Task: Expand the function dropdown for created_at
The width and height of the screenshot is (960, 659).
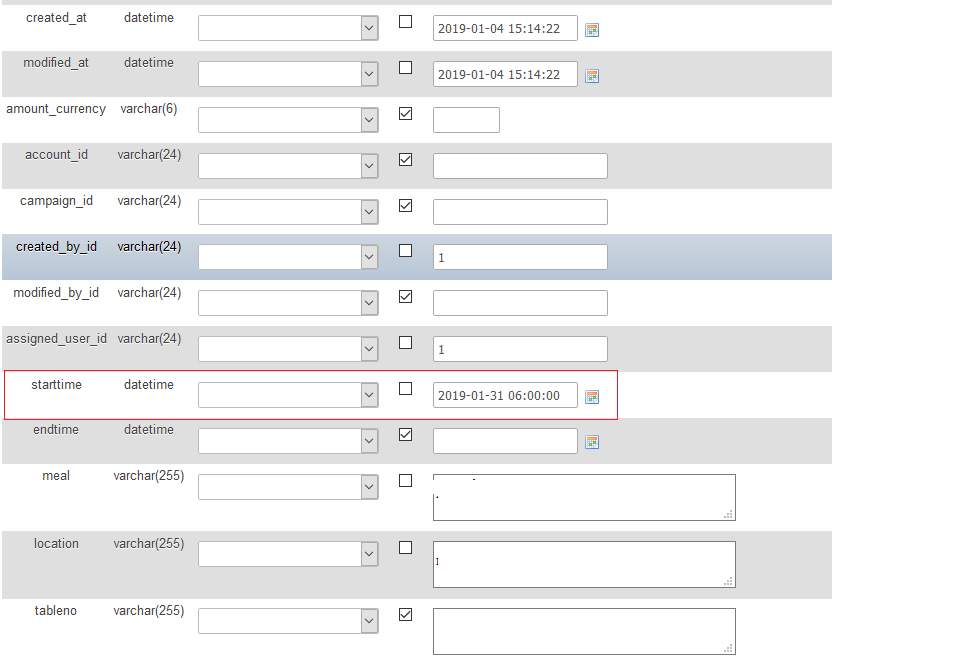Action: point(288,28)
